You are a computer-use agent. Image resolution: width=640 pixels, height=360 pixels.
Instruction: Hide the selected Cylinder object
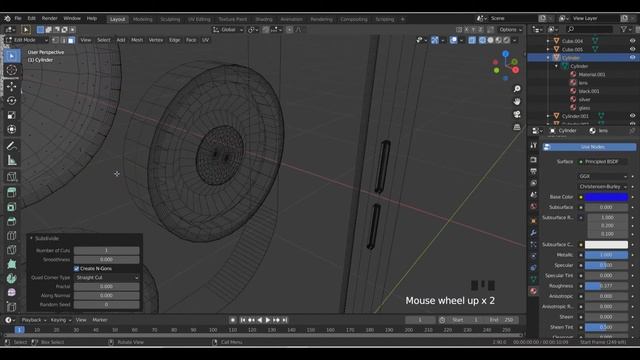pos(632,58)
